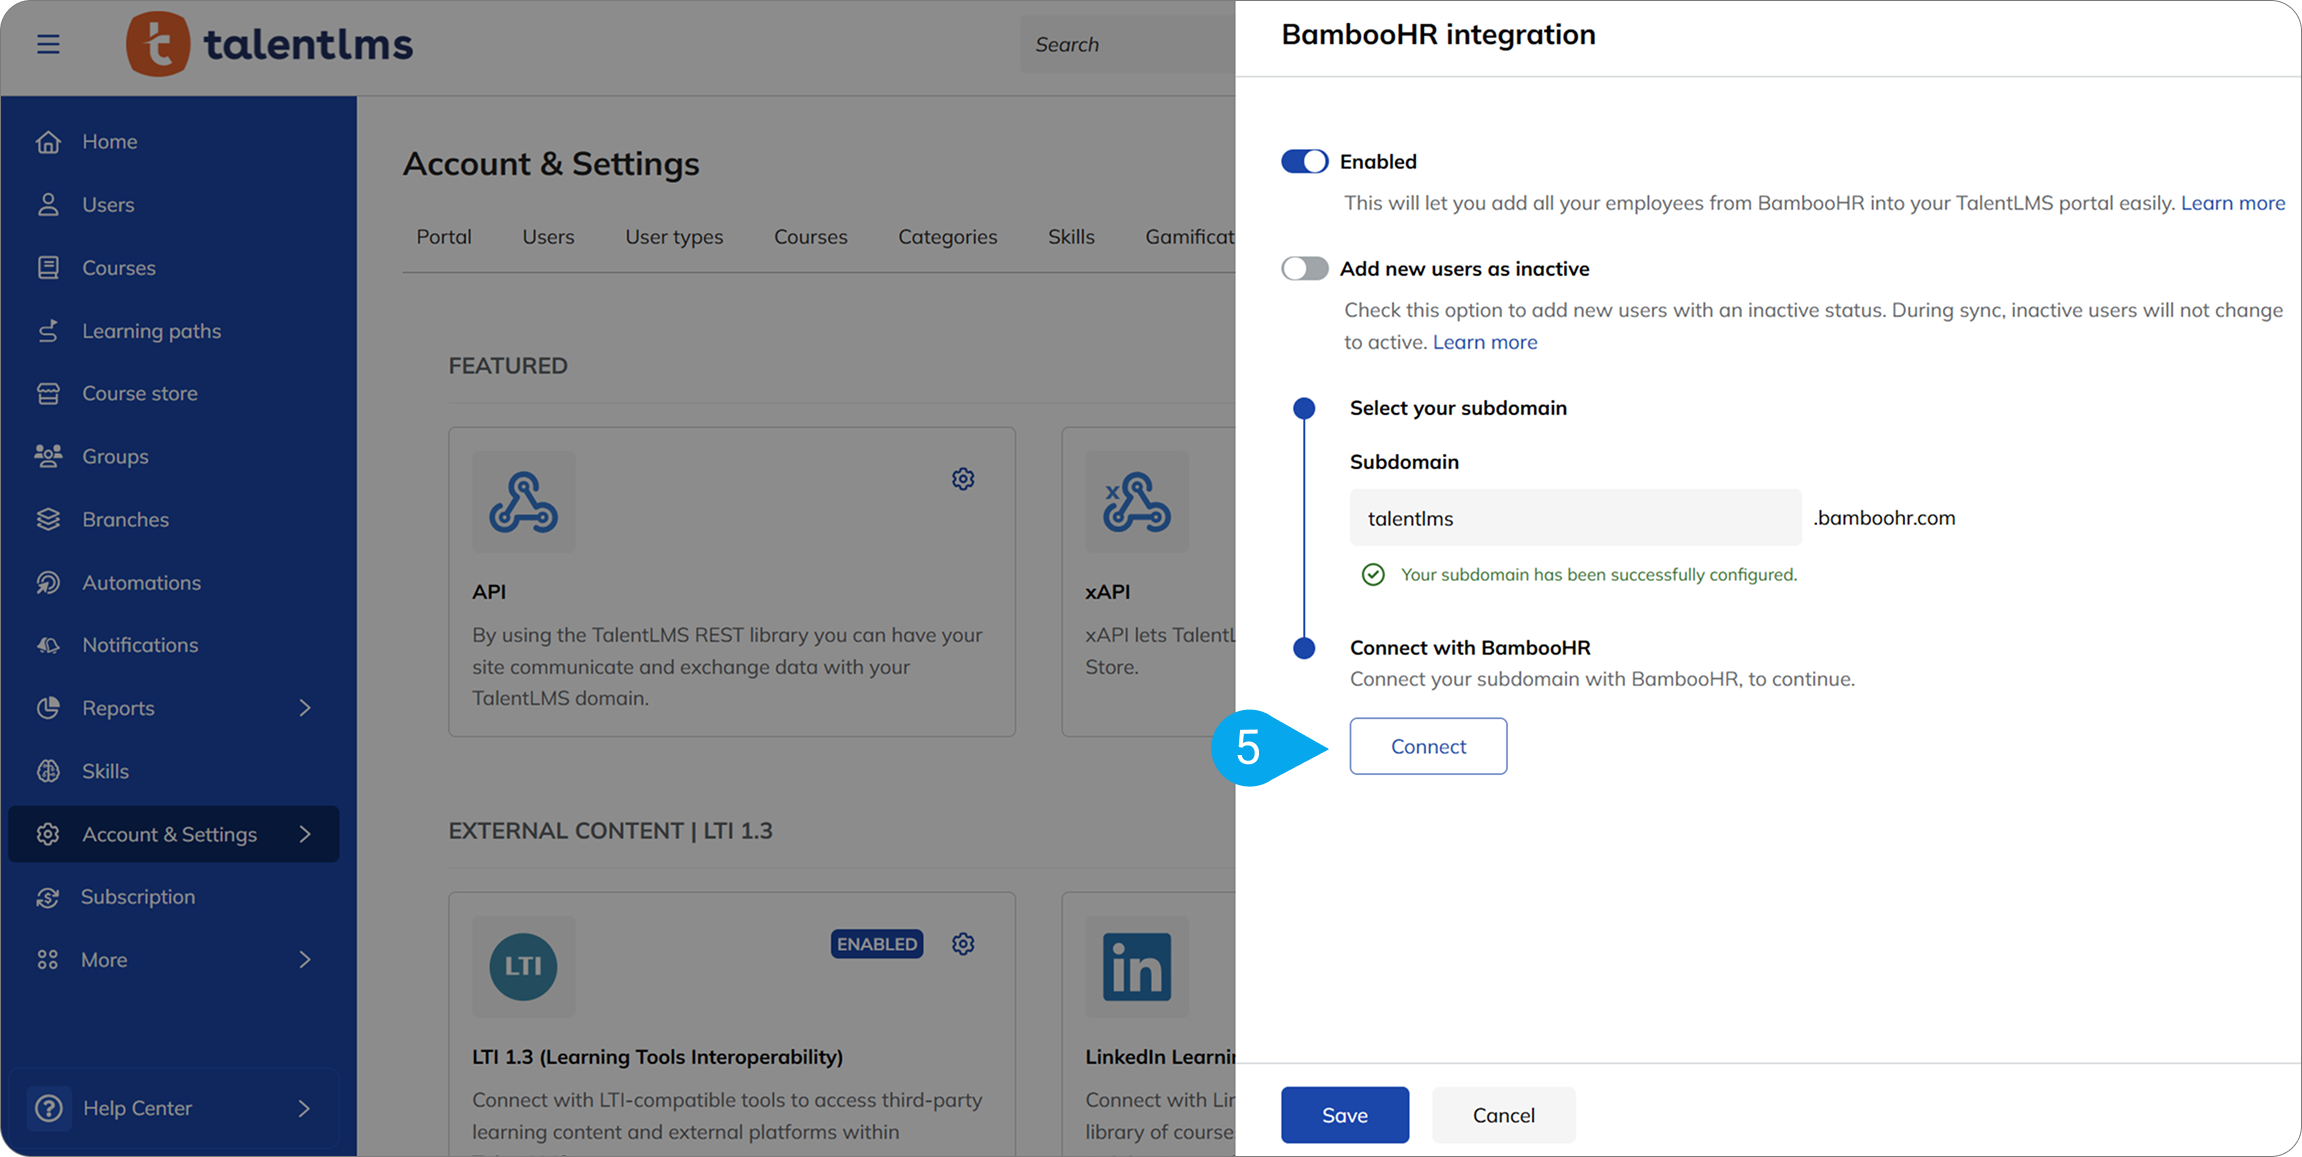Toggle Add new users as inactive

[1304, 269]
